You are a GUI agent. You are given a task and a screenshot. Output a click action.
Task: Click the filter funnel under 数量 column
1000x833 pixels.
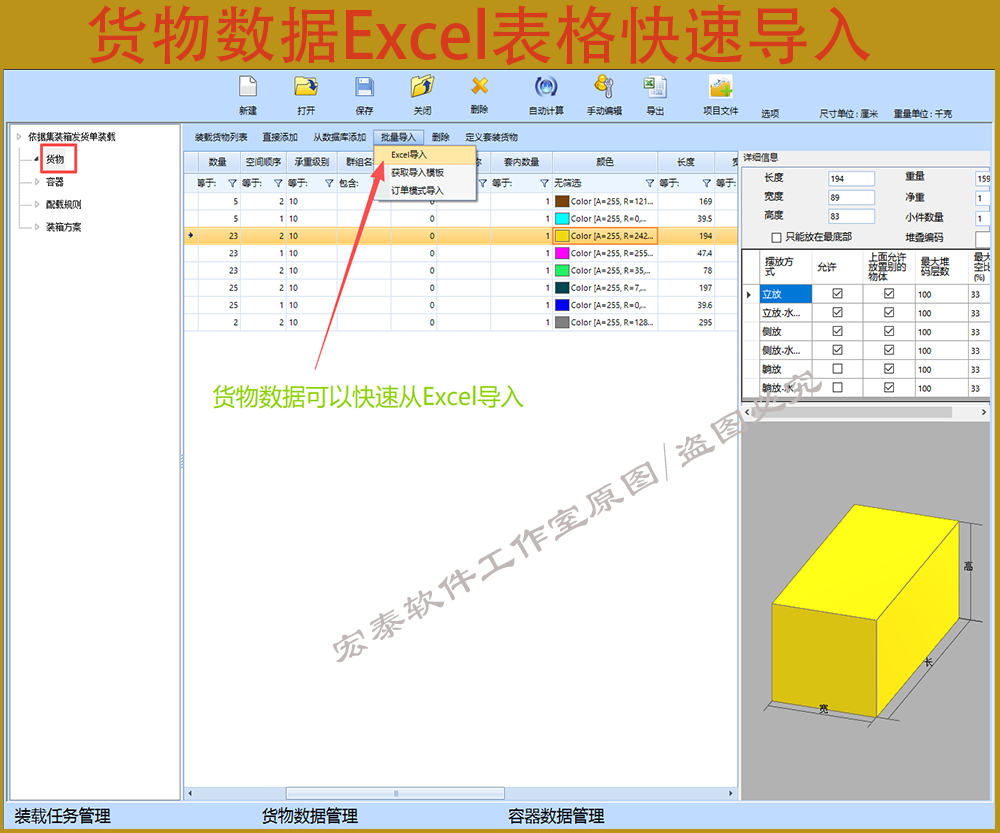coord(232,183)
